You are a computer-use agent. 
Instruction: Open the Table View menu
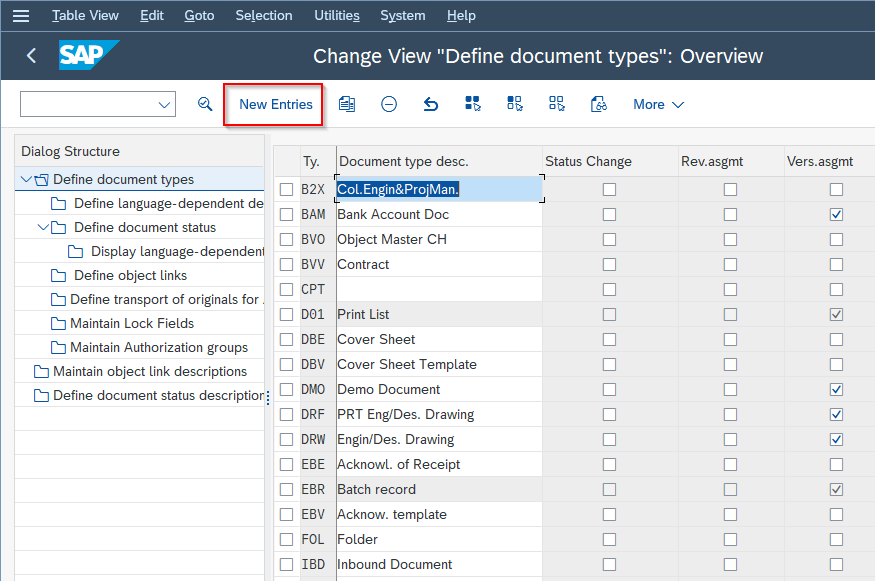click(x=84, y=15)
